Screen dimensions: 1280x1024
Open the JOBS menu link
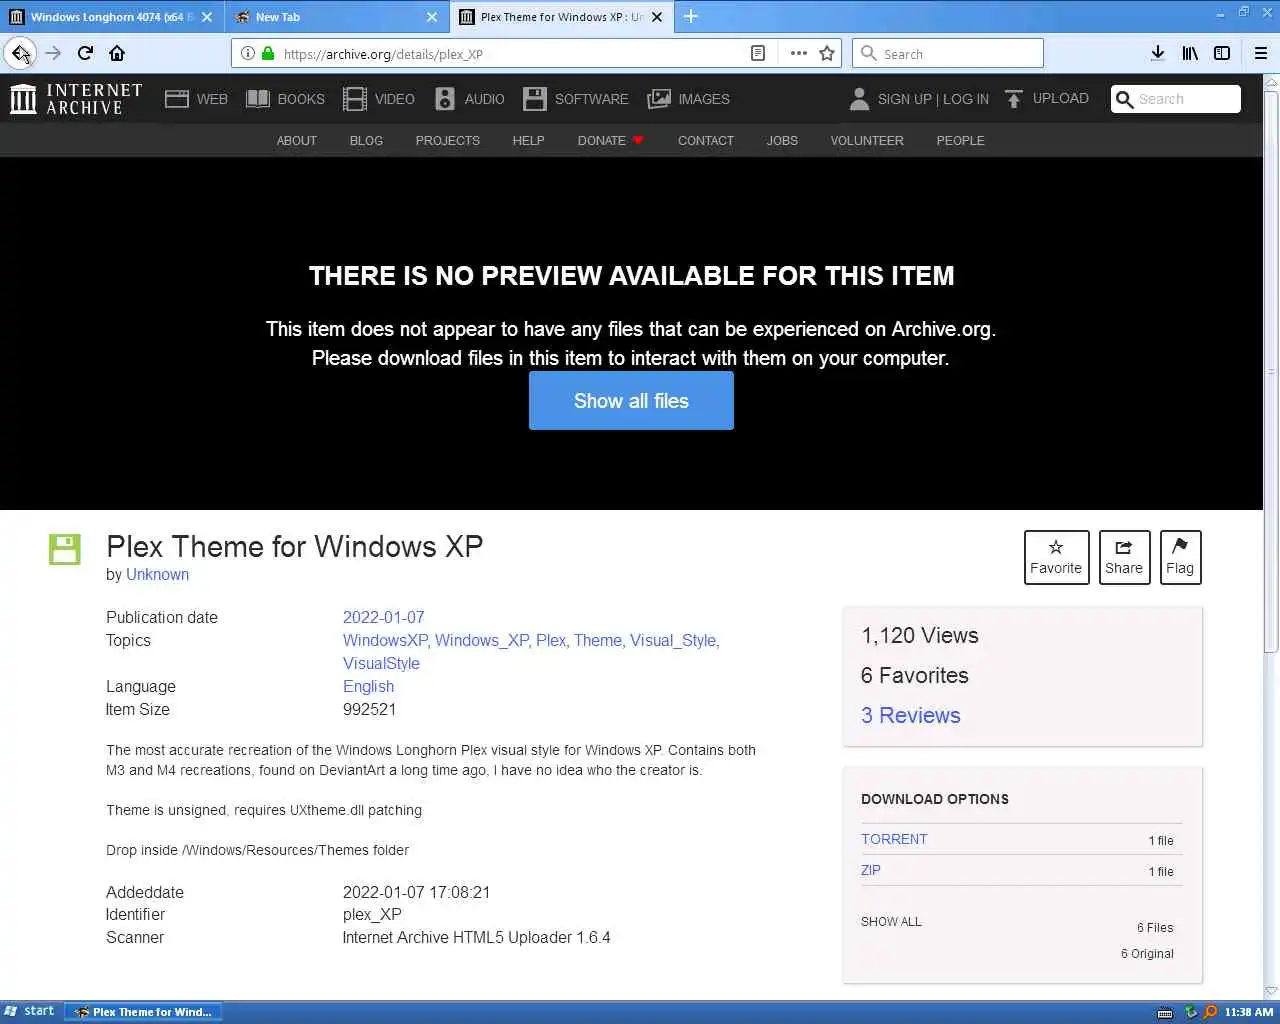click(x=782, y=141)
